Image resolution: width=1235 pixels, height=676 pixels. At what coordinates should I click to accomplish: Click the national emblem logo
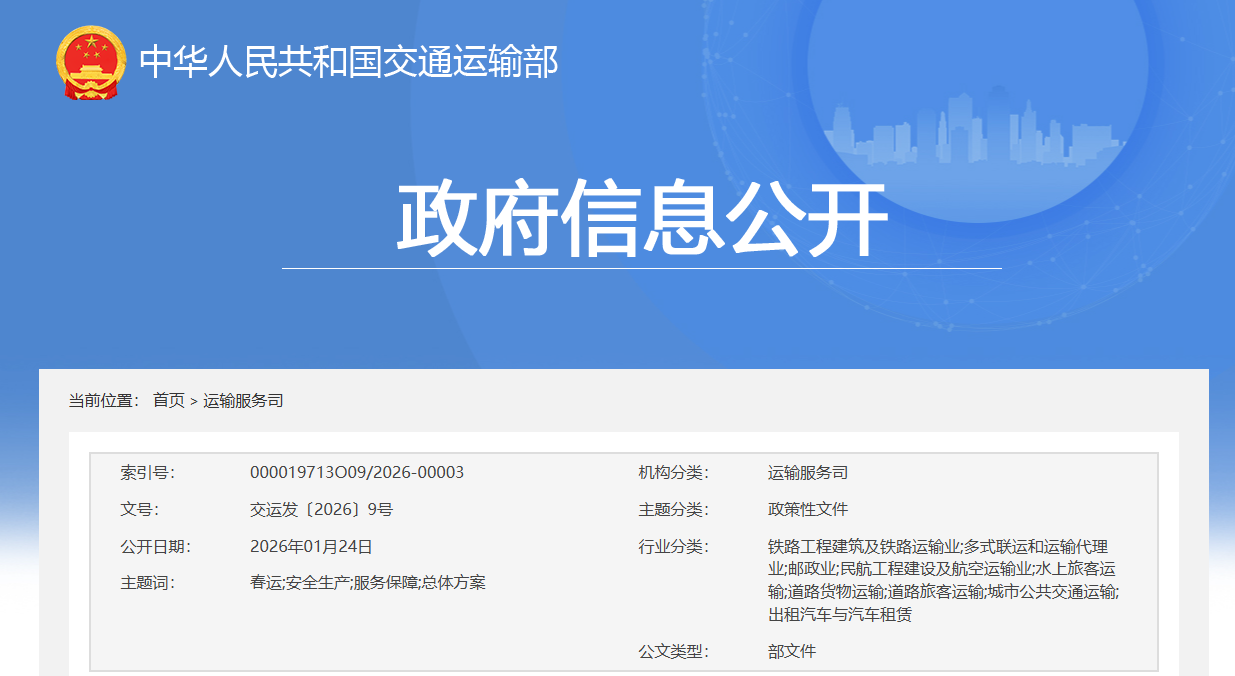(x=91, y=62)
